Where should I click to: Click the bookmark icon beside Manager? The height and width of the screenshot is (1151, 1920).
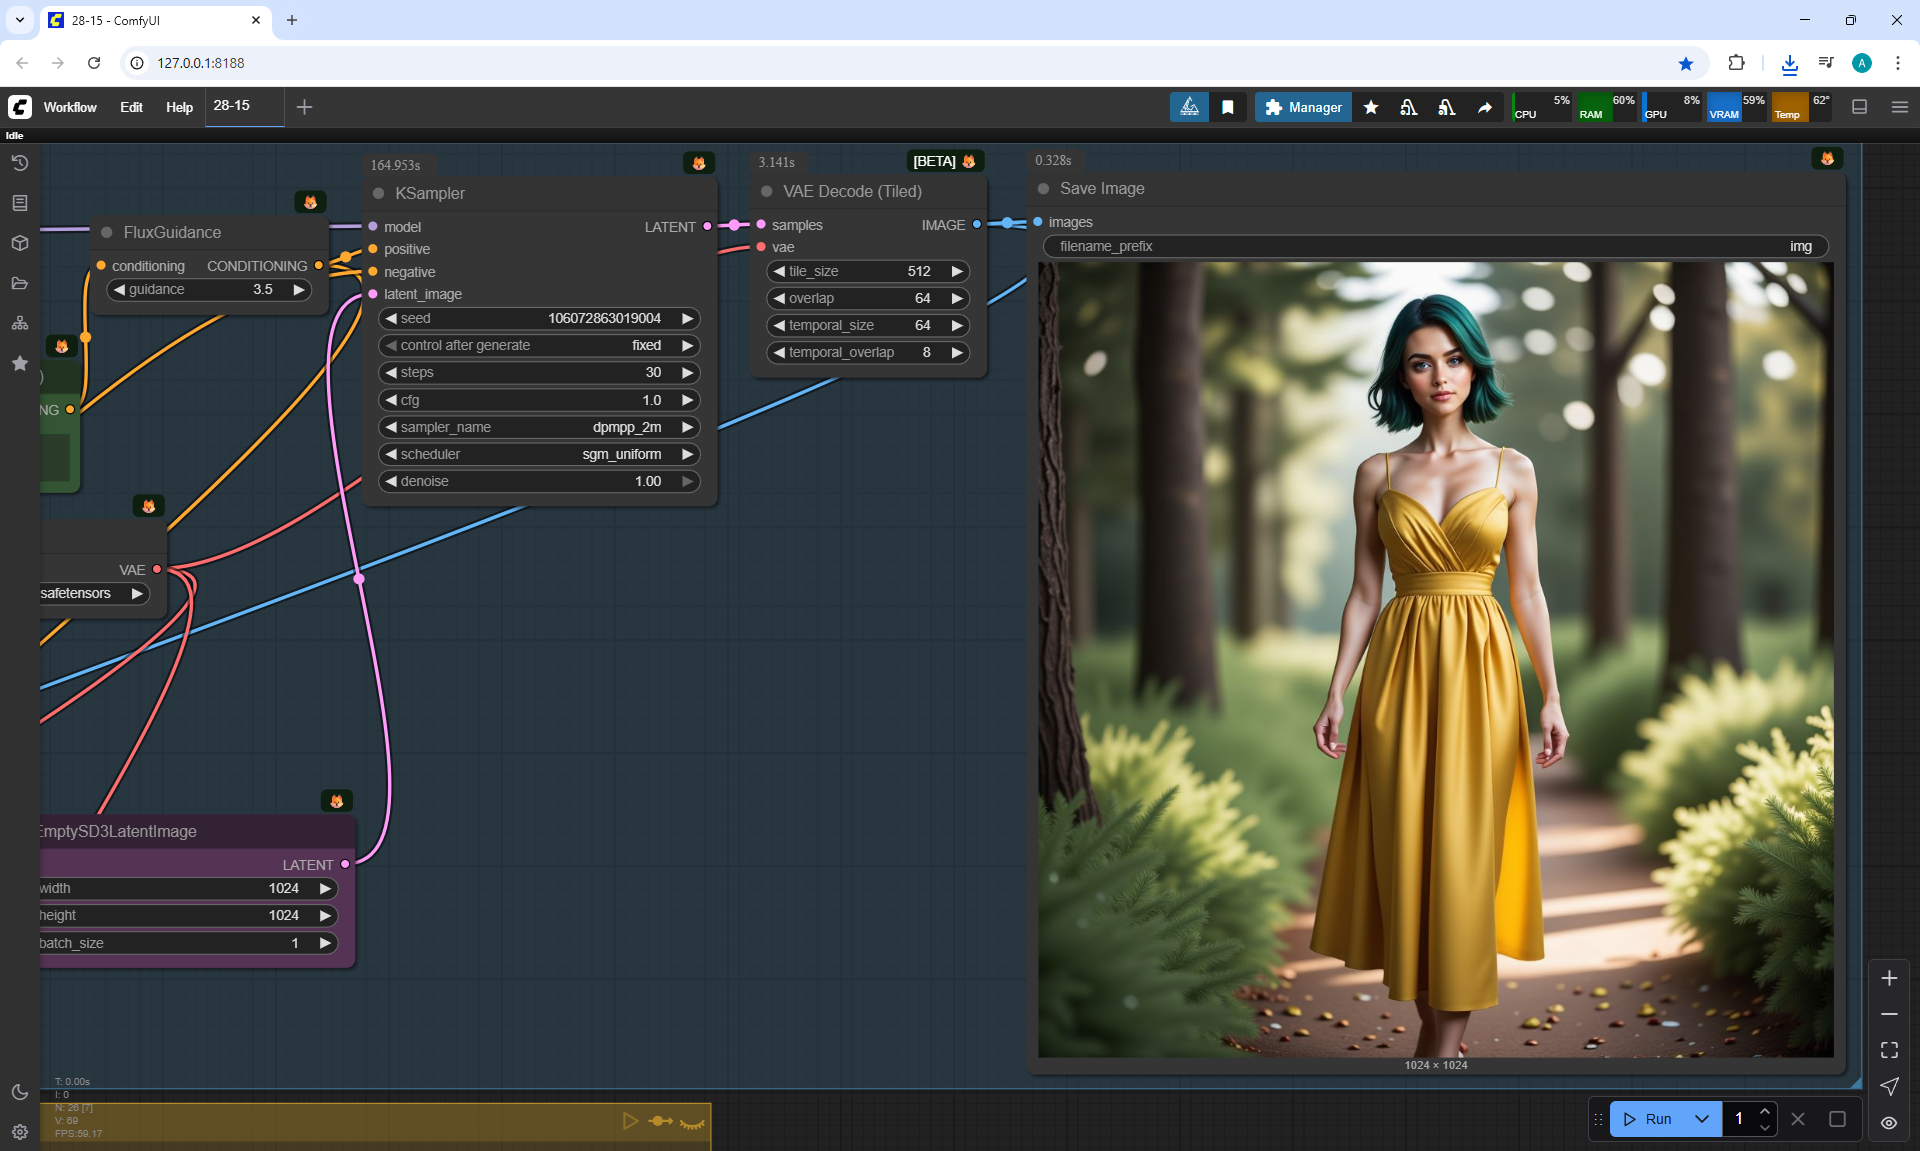1228,107
